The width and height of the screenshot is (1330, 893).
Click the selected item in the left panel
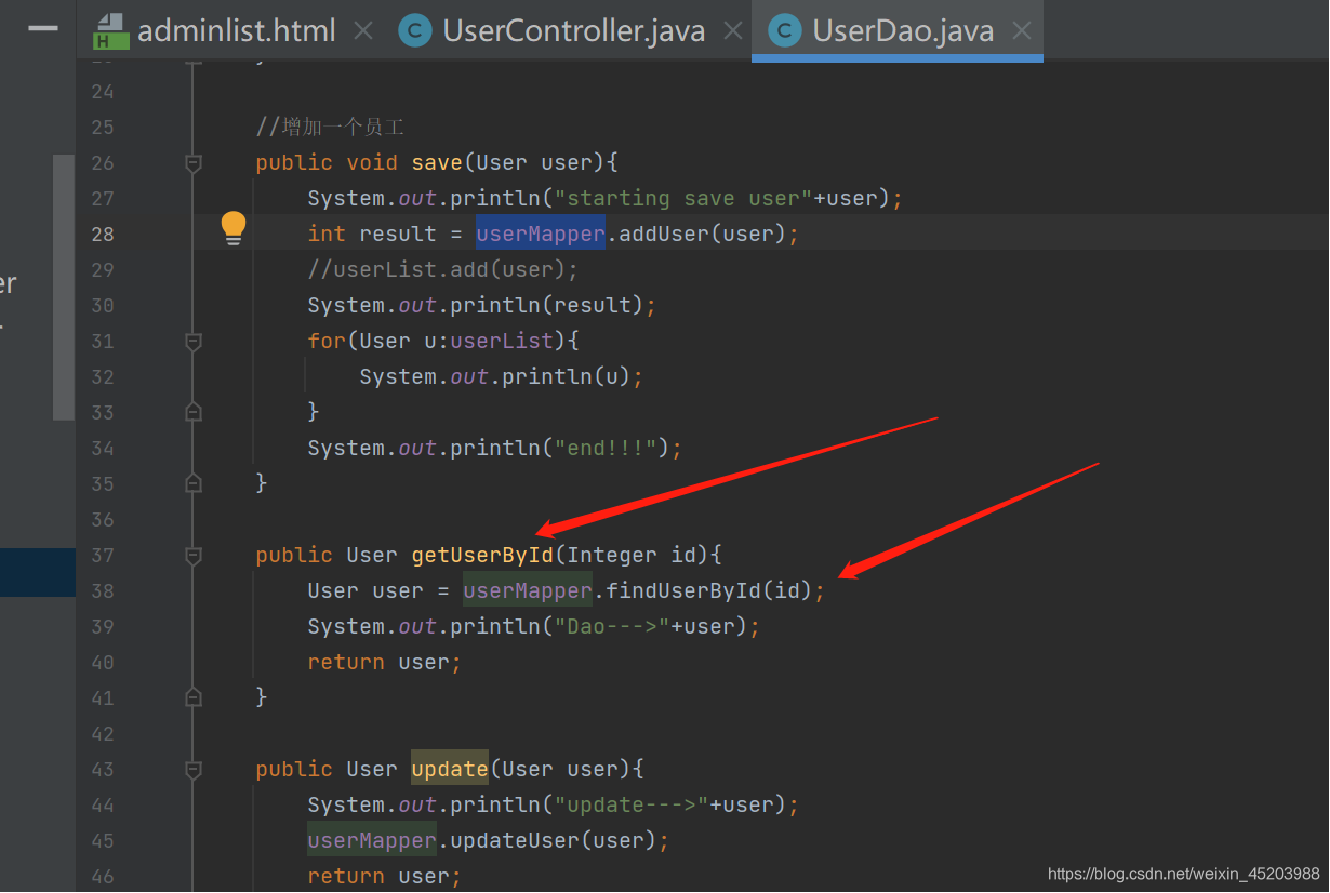pyautogui.click(x=38, y=572)
